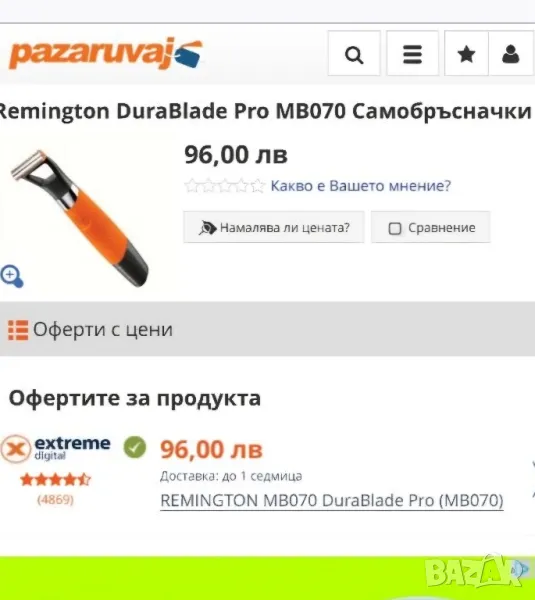Open the Оферти с цени tab
Viewport: 535px width, 600px height.
(268, 329)
